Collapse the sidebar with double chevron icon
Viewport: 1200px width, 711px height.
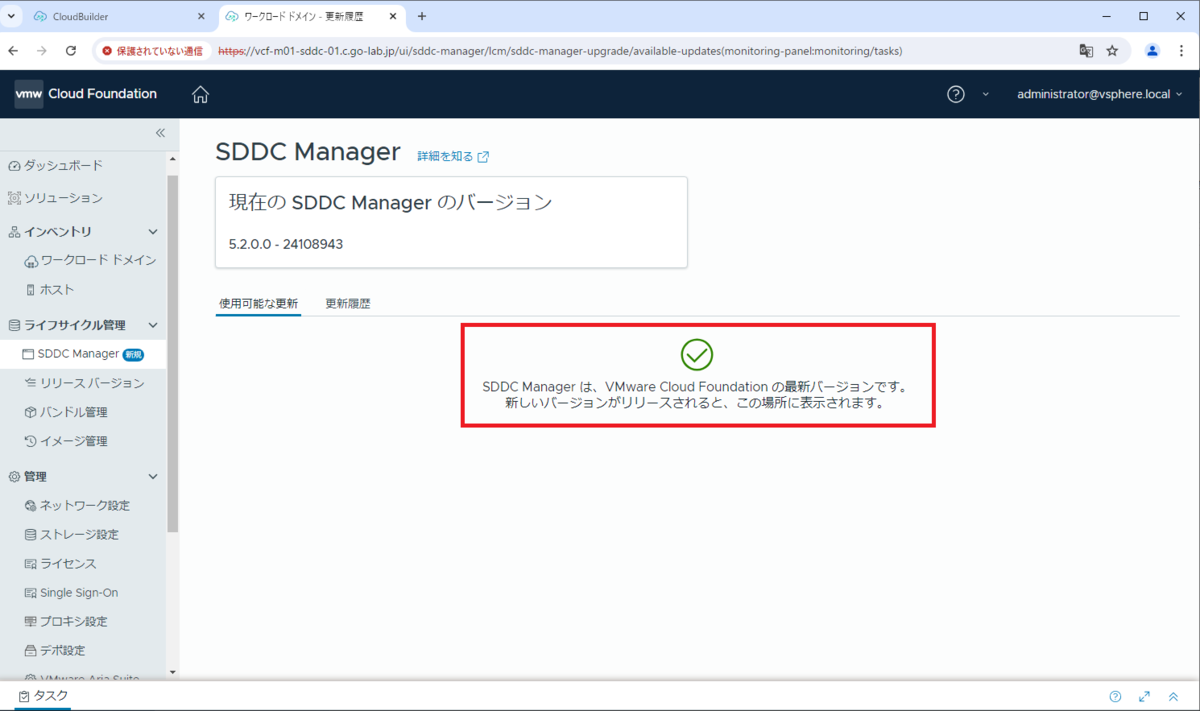click(160, 133)
